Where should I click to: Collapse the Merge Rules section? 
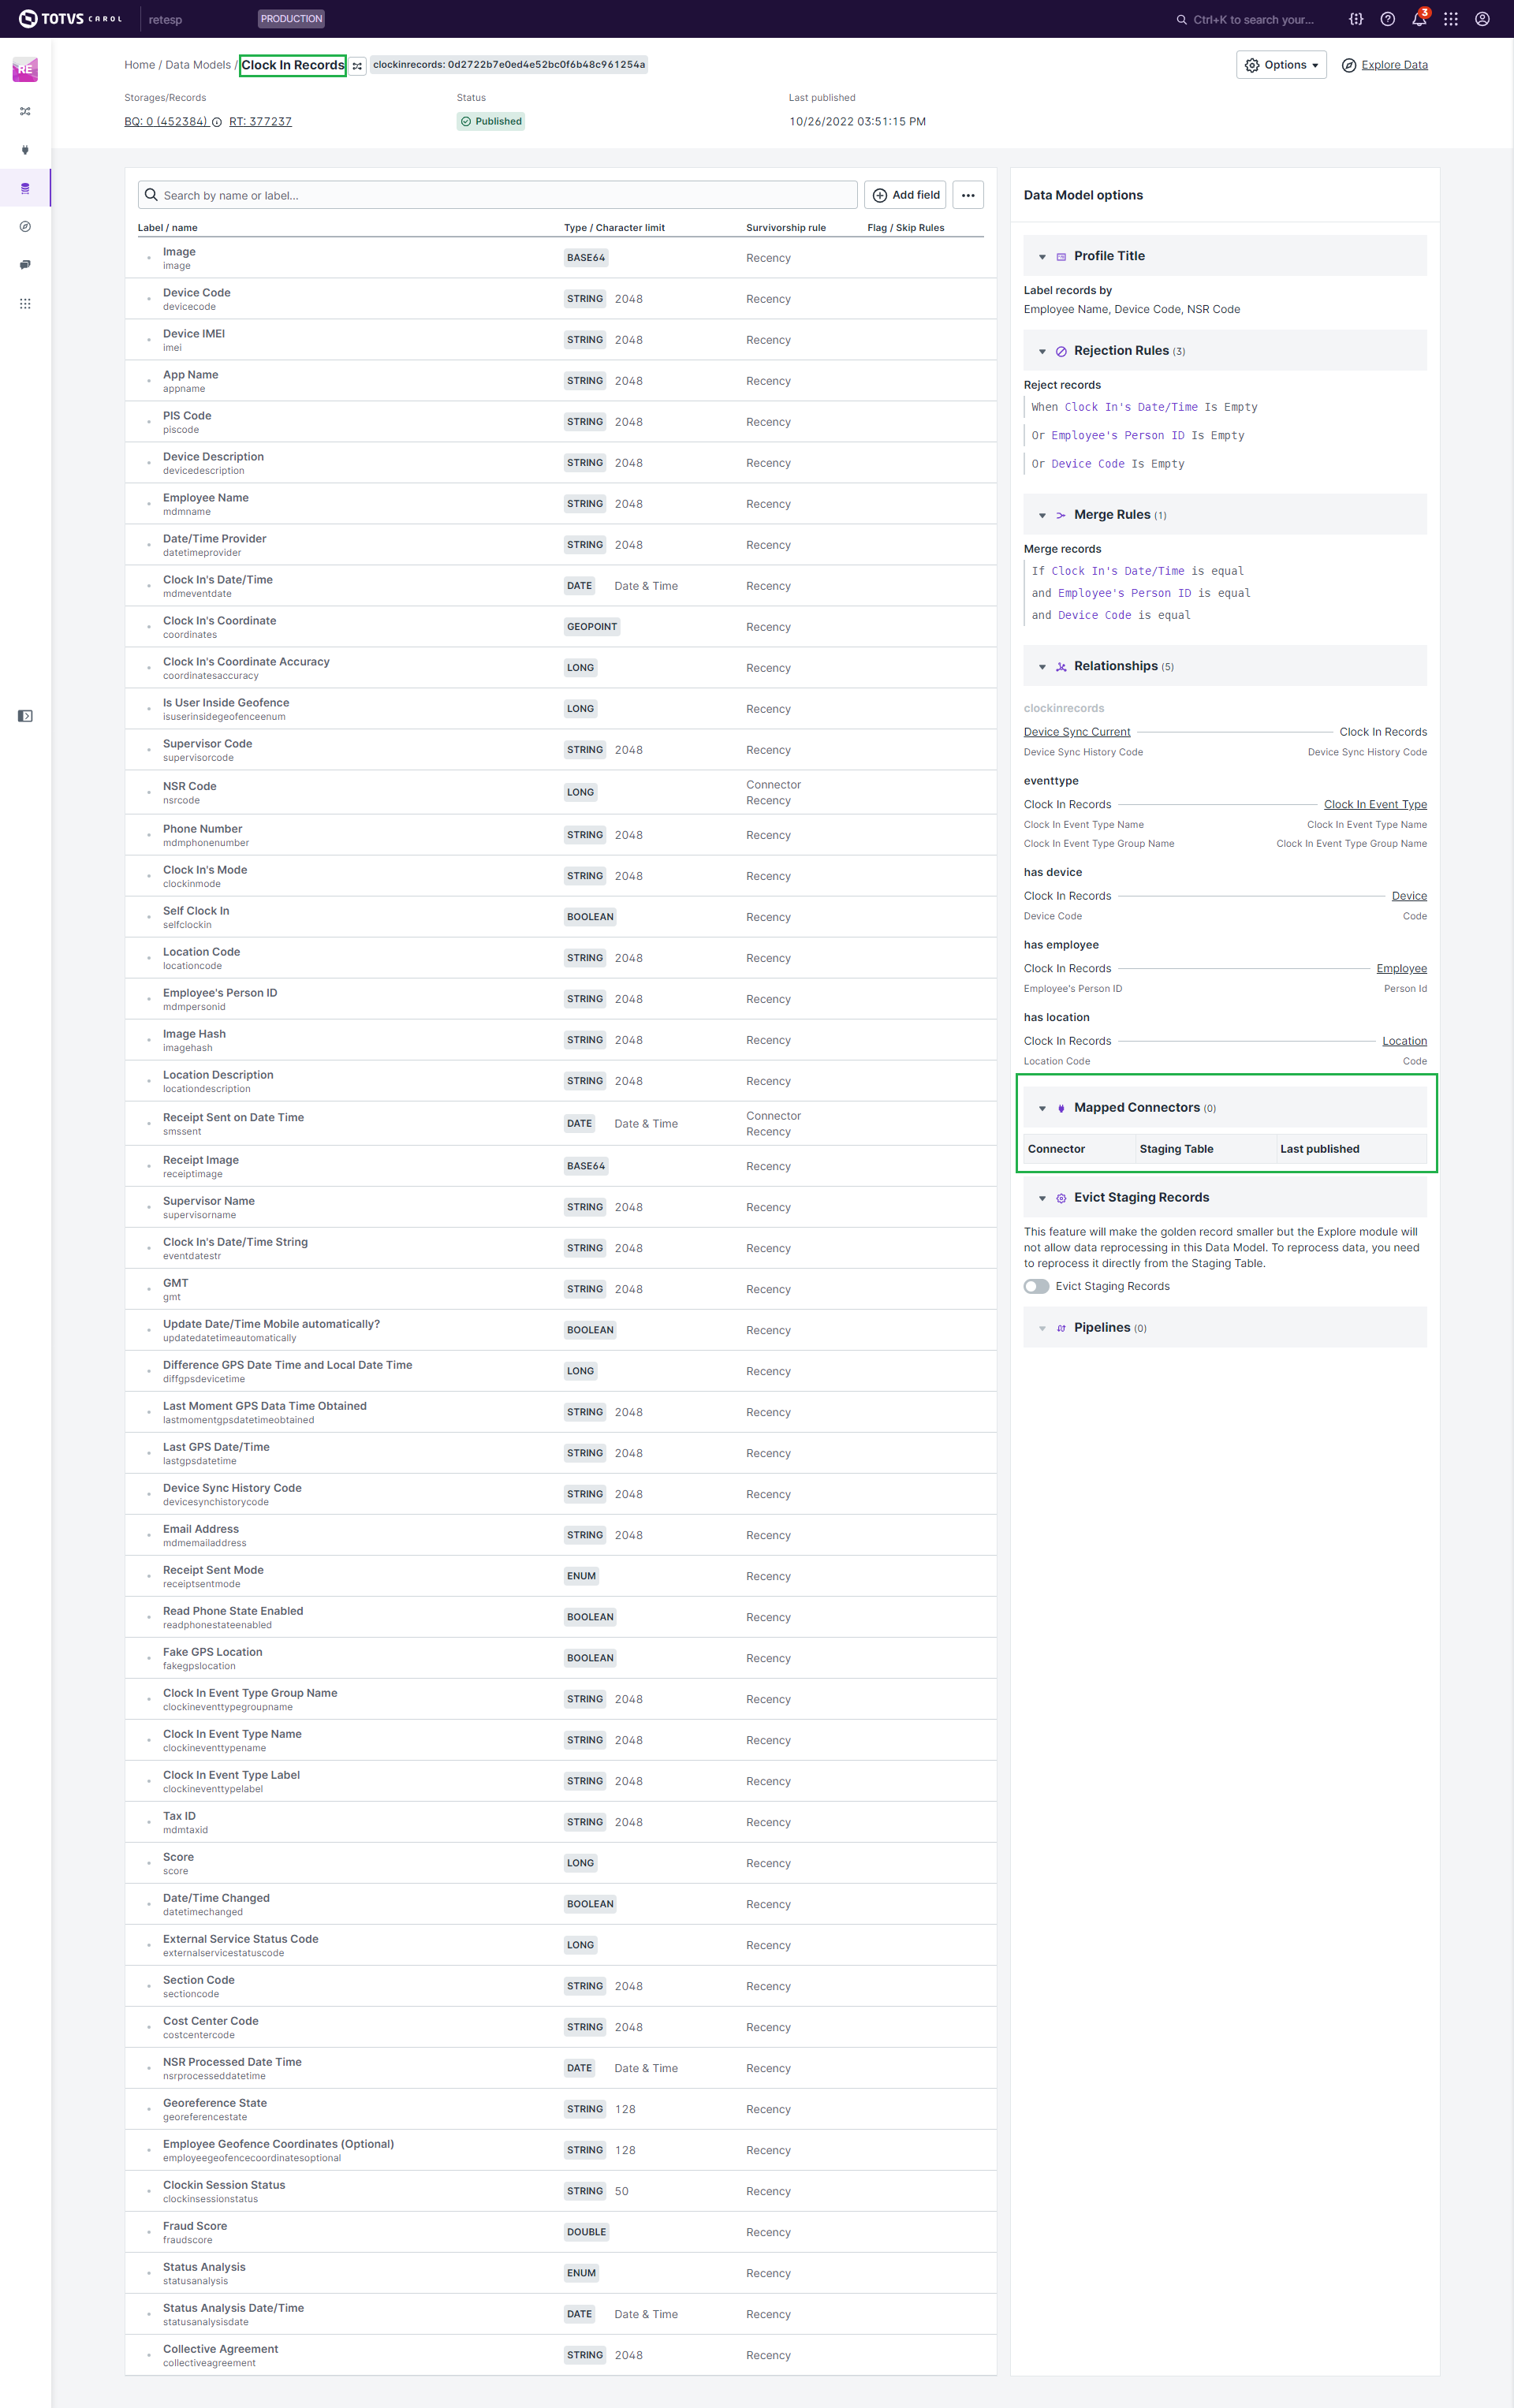pyautogui.click(x=1042, y=515)
